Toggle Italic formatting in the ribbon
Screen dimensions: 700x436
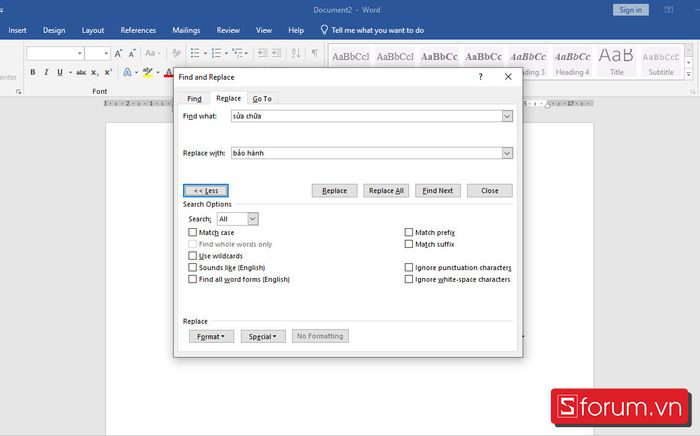point(46,72)
